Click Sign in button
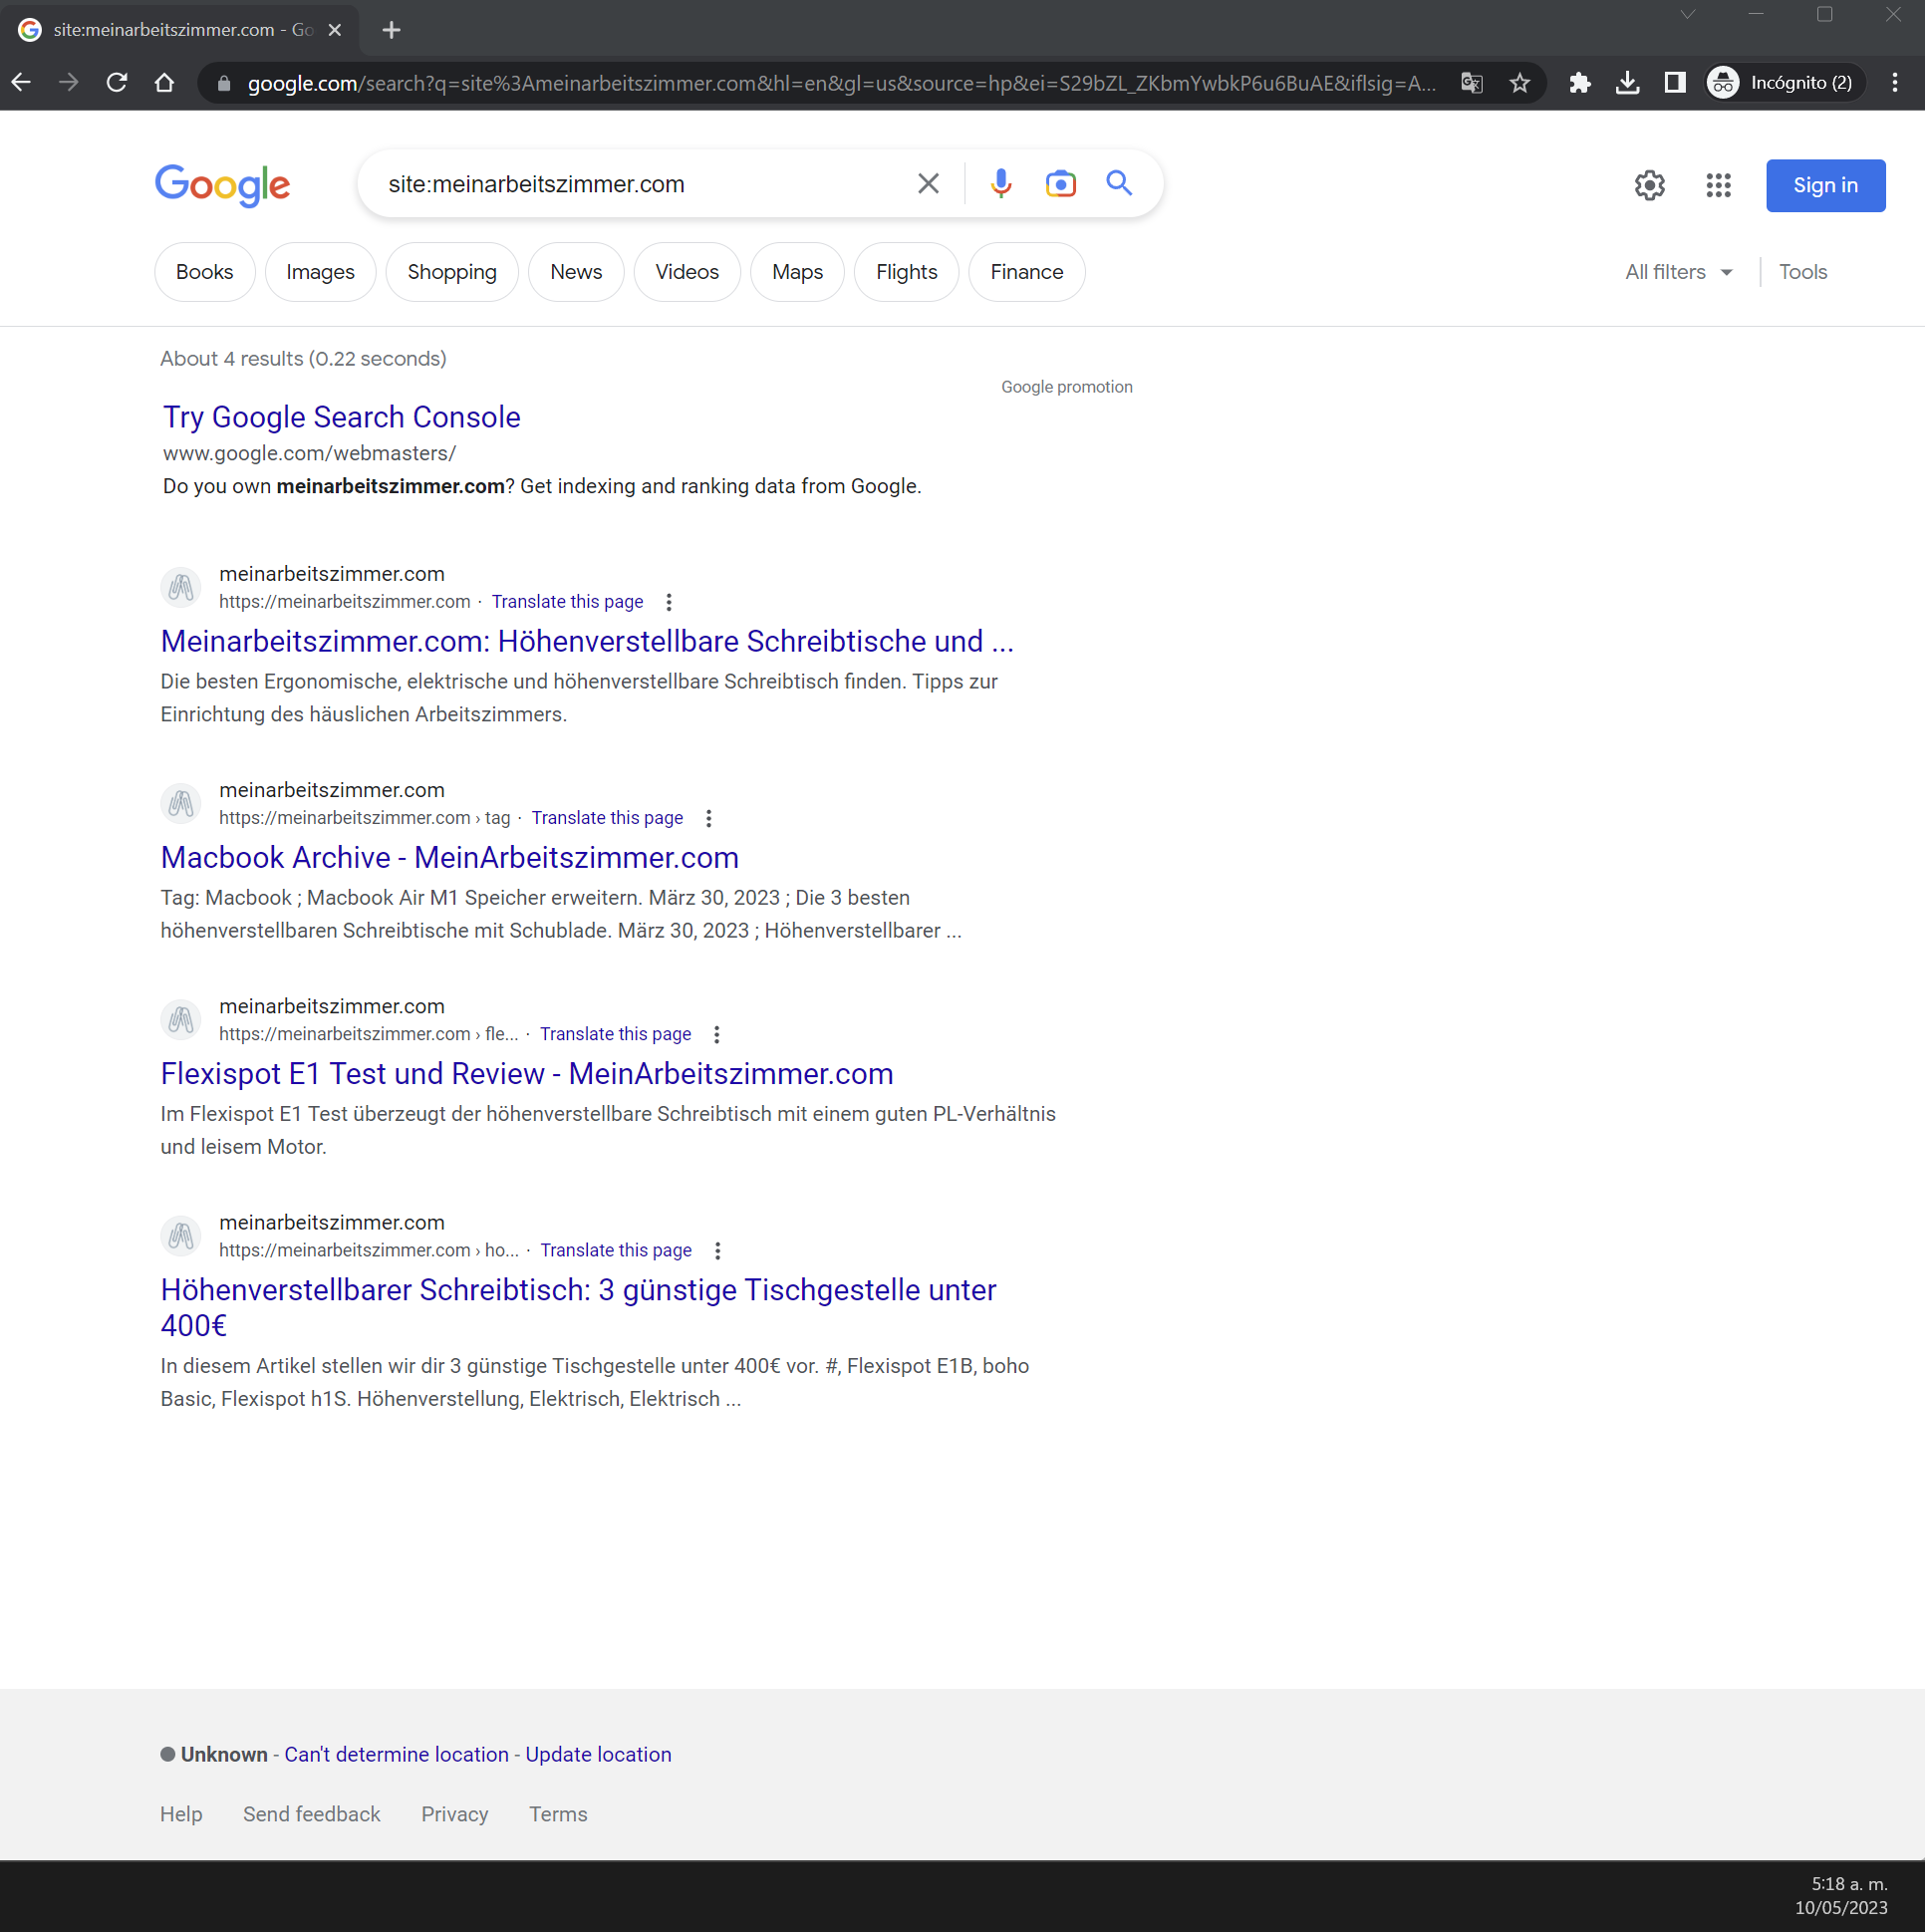The image size is (1925, 1932). (1824, 185)
